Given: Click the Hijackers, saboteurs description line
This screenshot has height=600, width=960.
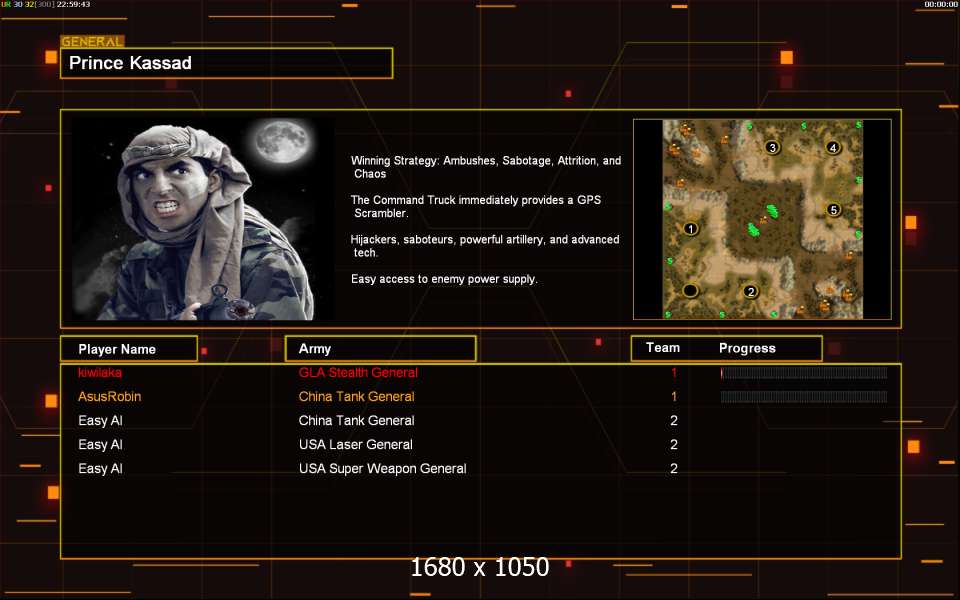Looking at the screenshot, I should coord(485,246).
